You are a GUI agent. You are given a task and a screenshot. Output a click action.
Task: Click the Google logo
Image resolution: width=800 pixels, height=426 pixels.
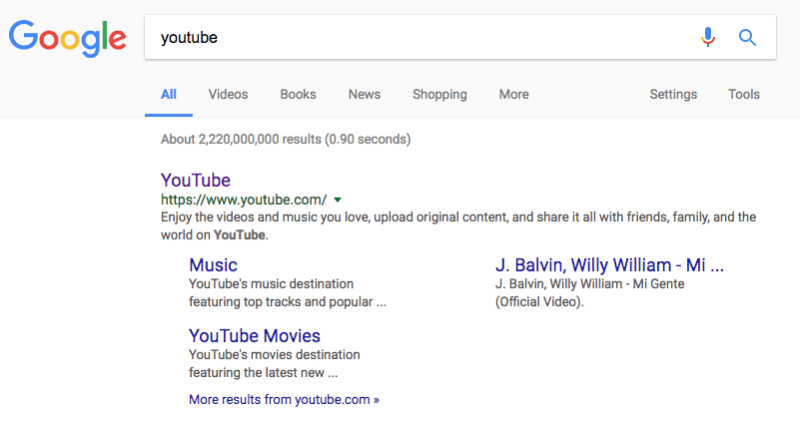click(x=67, y=38)
